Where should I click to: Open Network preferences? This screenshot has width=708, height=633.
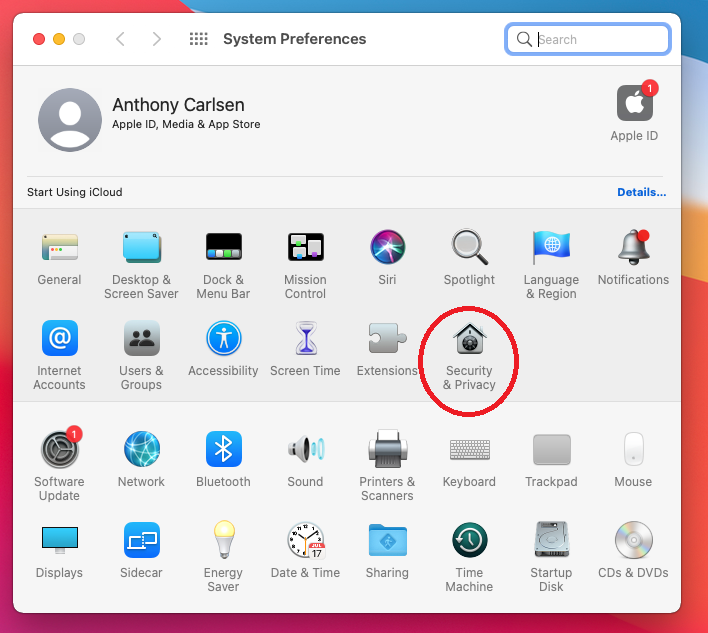point(142,449)
